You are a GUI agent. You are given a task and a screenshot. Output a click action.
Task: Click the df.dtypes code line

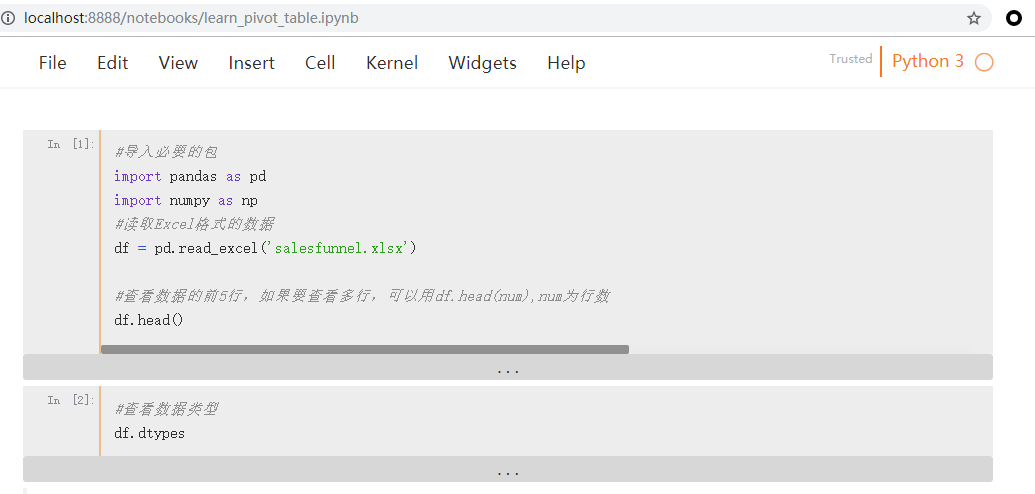pyautogui.click(x=149, y=434)
